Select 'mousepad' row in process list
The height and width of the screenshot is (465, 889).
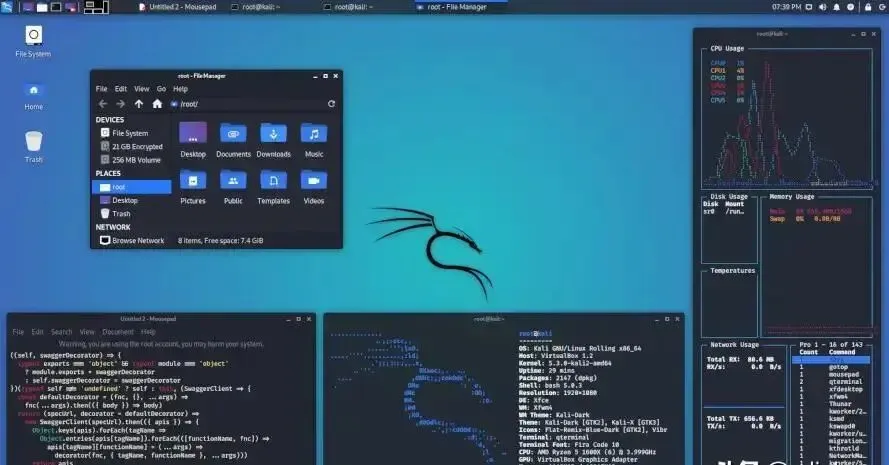tap(831, 375)
